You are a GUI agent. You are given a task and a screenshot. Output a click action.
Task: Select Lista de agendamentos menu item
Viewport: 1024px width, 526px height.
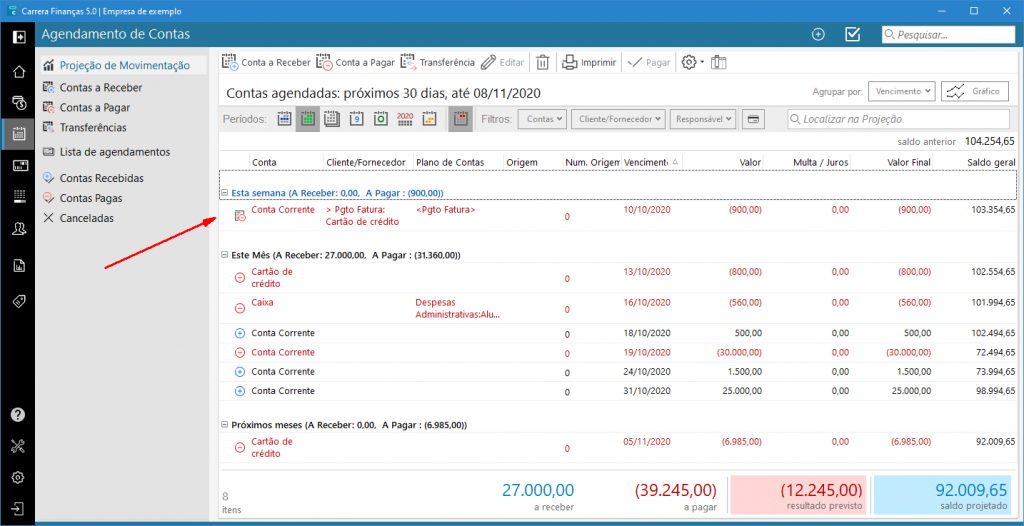[x=114, y=152]
